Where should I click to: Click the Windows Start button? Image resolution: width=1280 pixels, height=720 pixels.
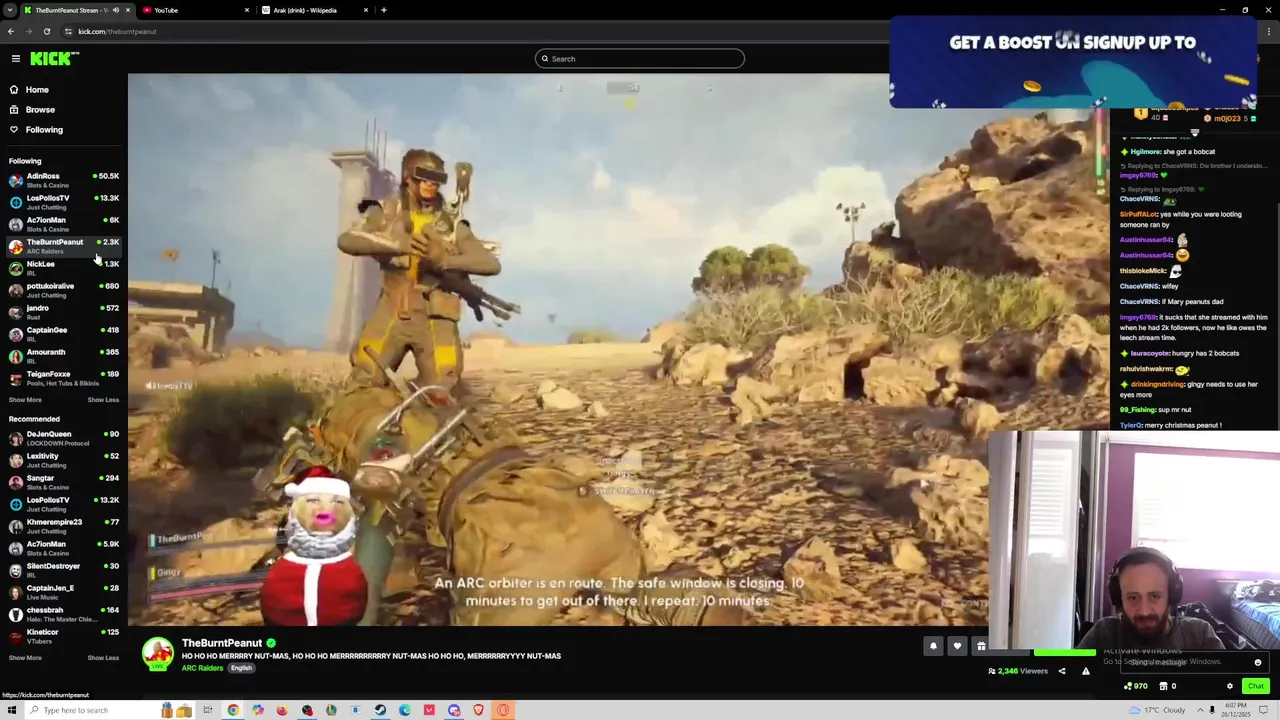[x=12, y=710]
